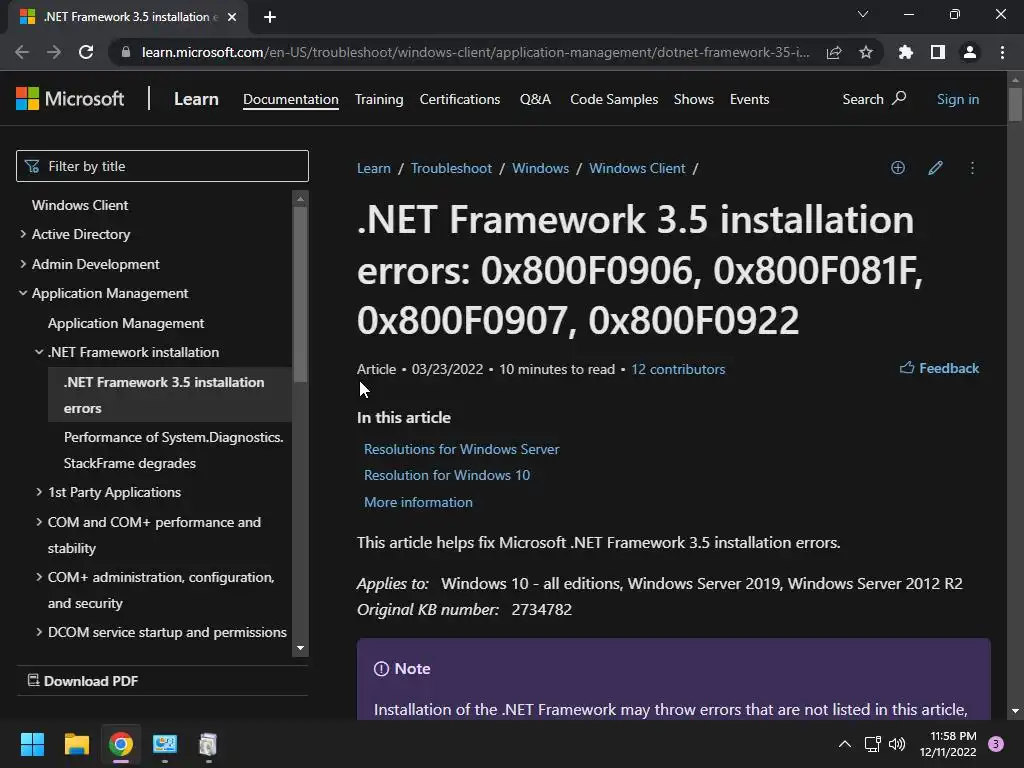Expand COM+ administration, configuration, and security
Screen dimensions: 1024x768
(39, 577)
